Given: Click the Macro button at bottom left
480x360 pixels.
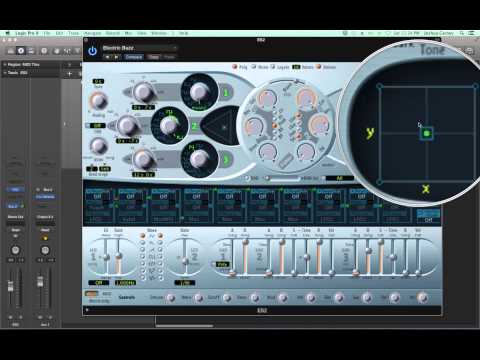Looking at the screenshot, I should click(91, 294).
